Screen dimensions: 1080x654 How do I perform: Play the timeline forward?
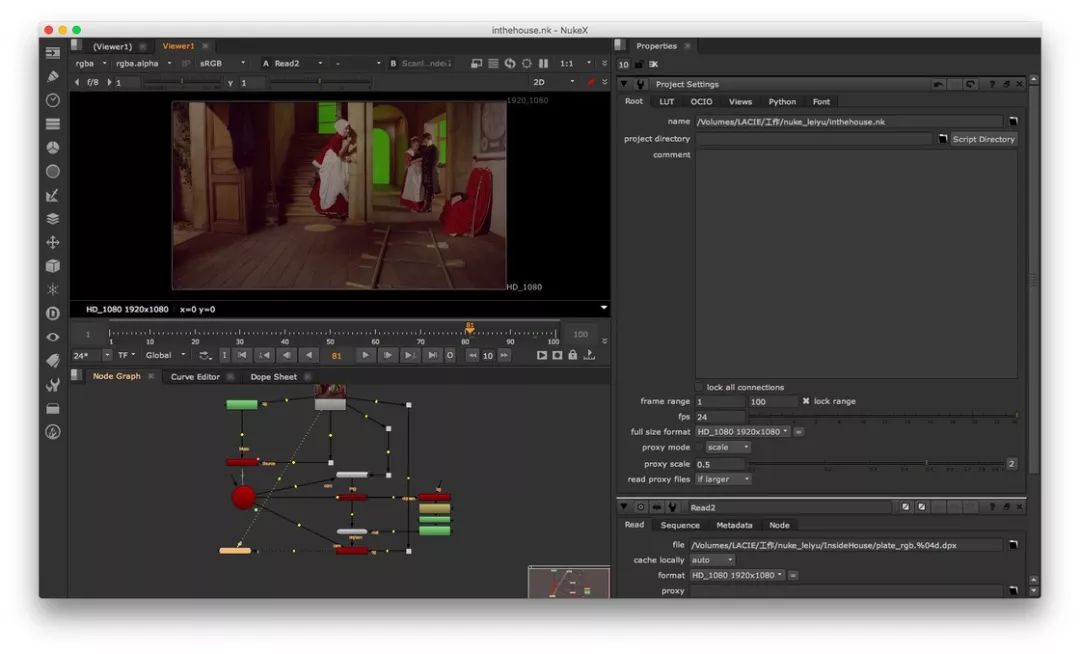365,355
